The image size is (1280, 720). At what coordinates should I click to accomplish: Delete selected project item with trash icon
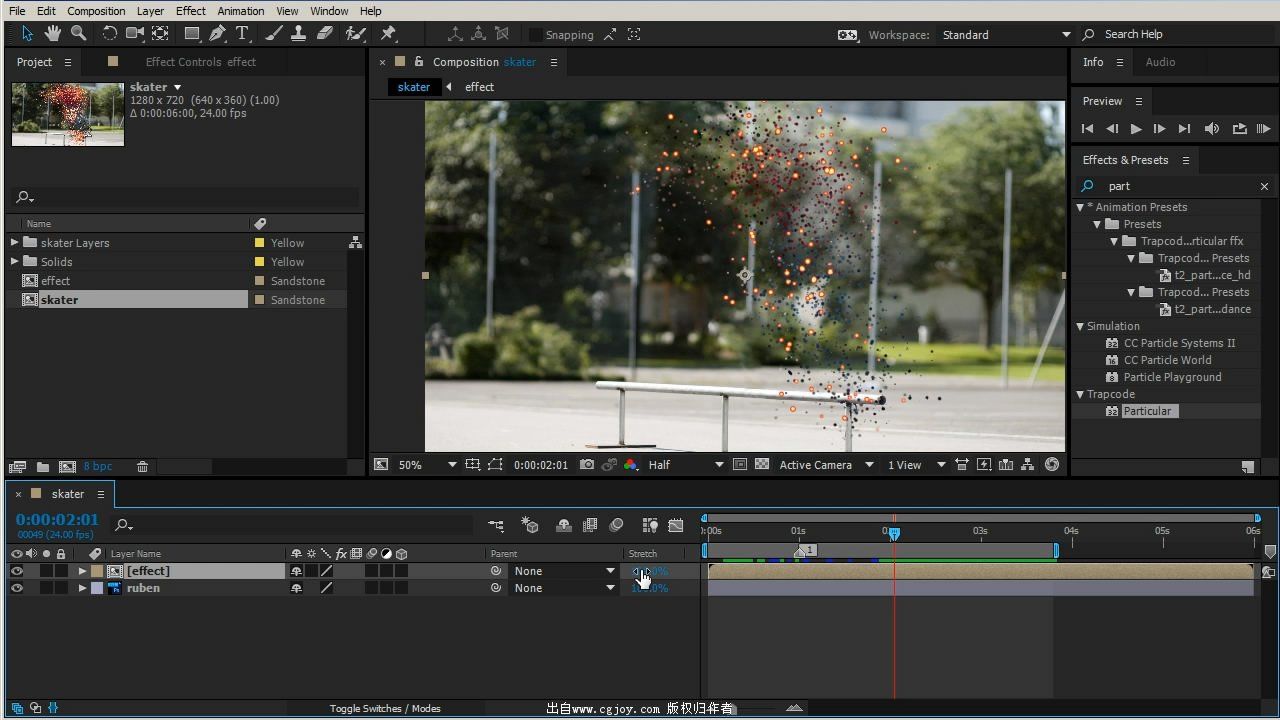[x=142, y=467]
